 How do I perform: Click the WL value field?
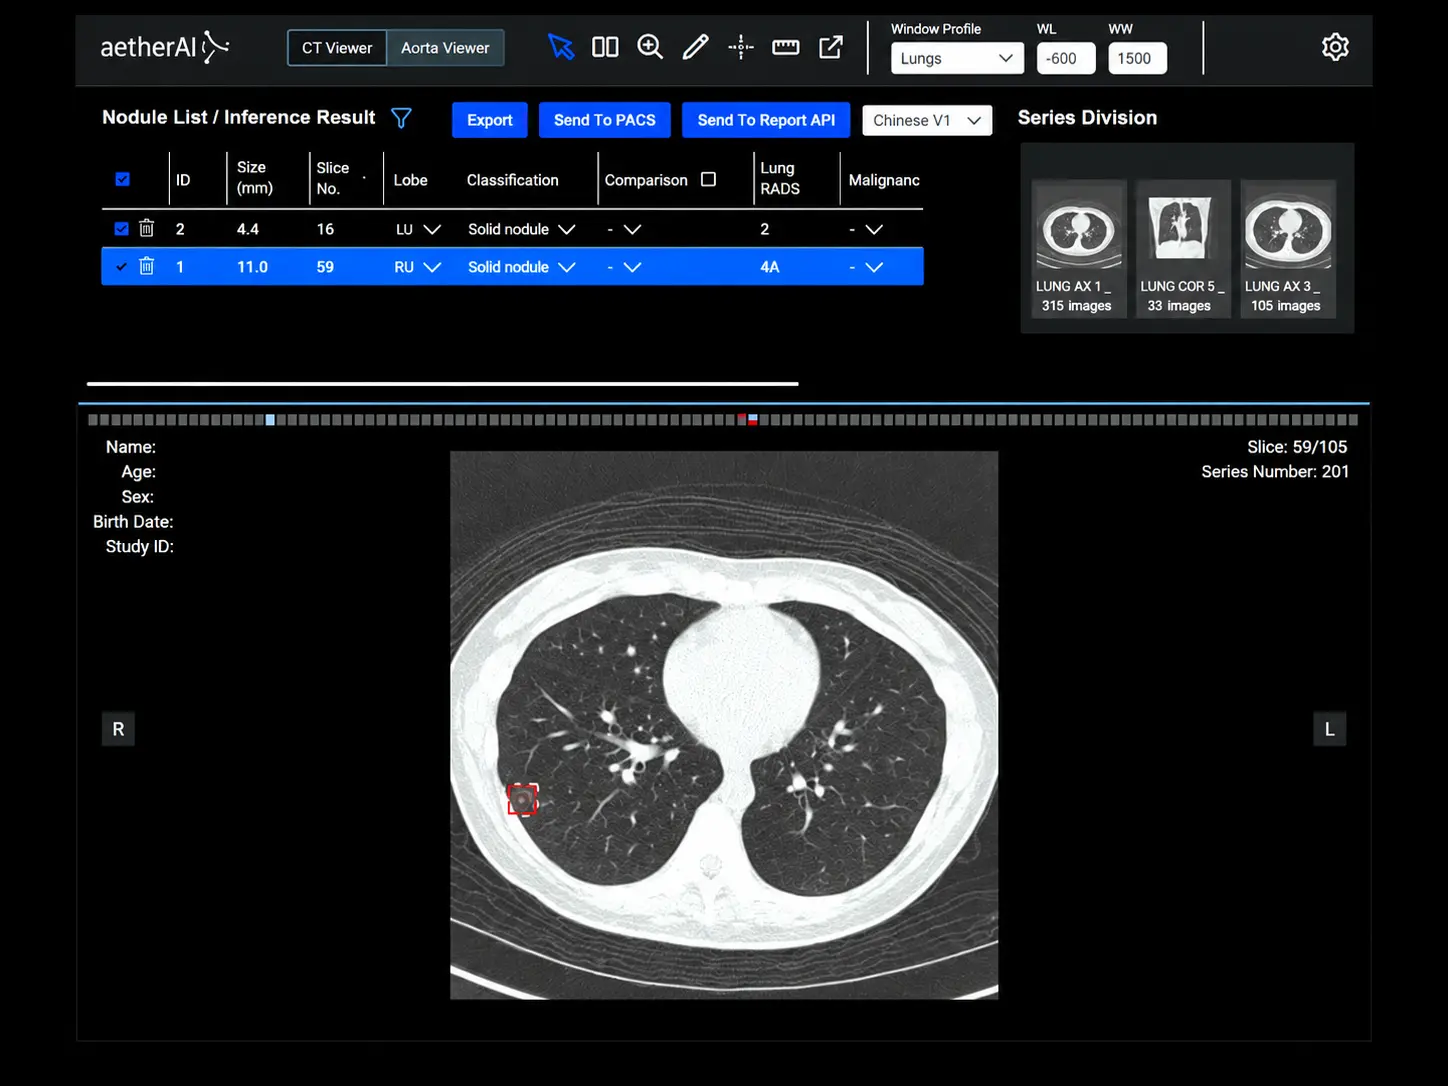coord(1066,58)
